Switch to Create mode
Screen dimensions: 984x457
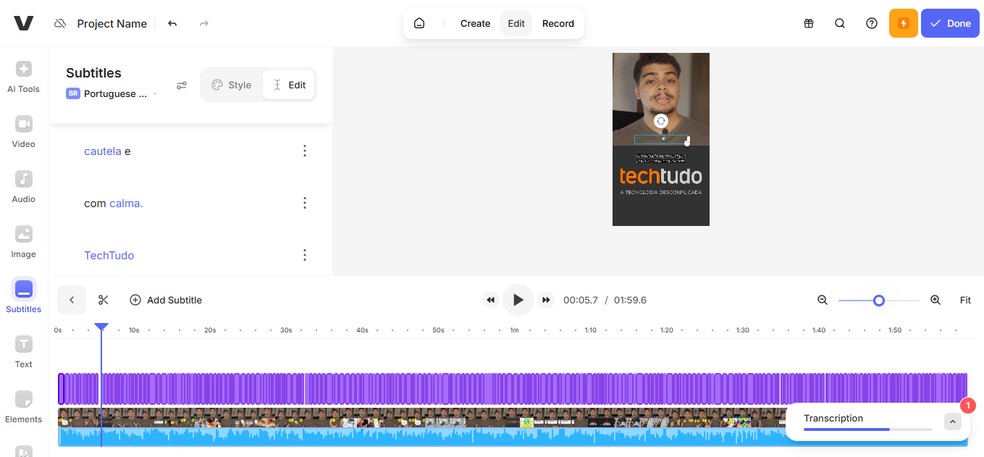[x=475, y=23]
